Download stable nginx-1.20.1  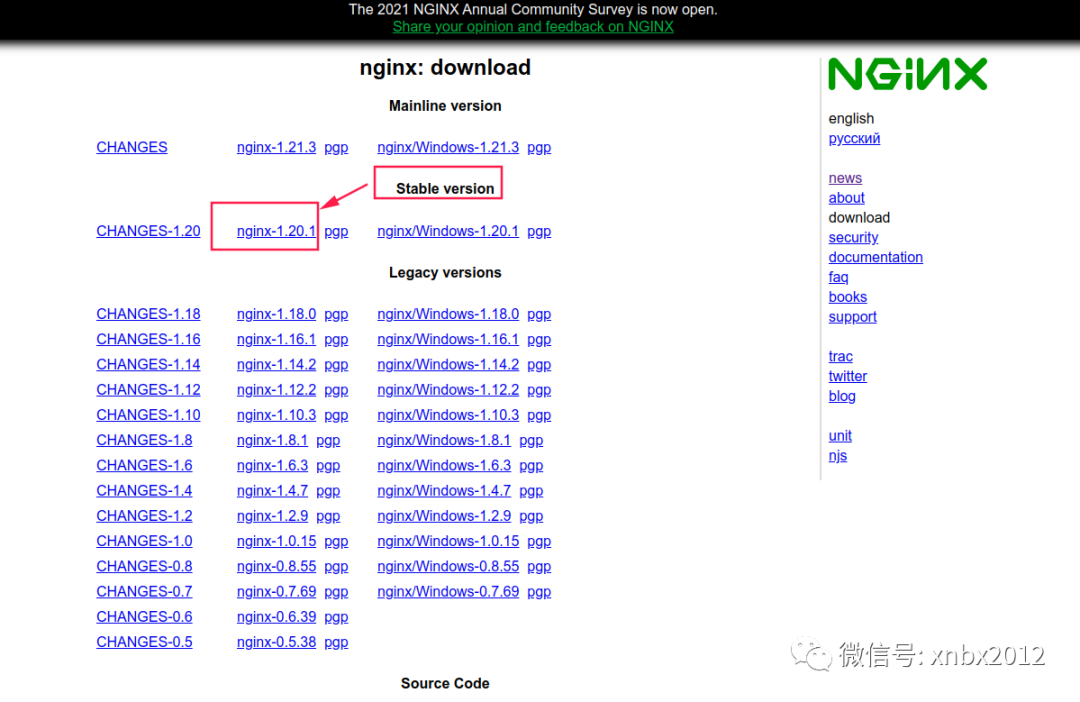[276, 231]
